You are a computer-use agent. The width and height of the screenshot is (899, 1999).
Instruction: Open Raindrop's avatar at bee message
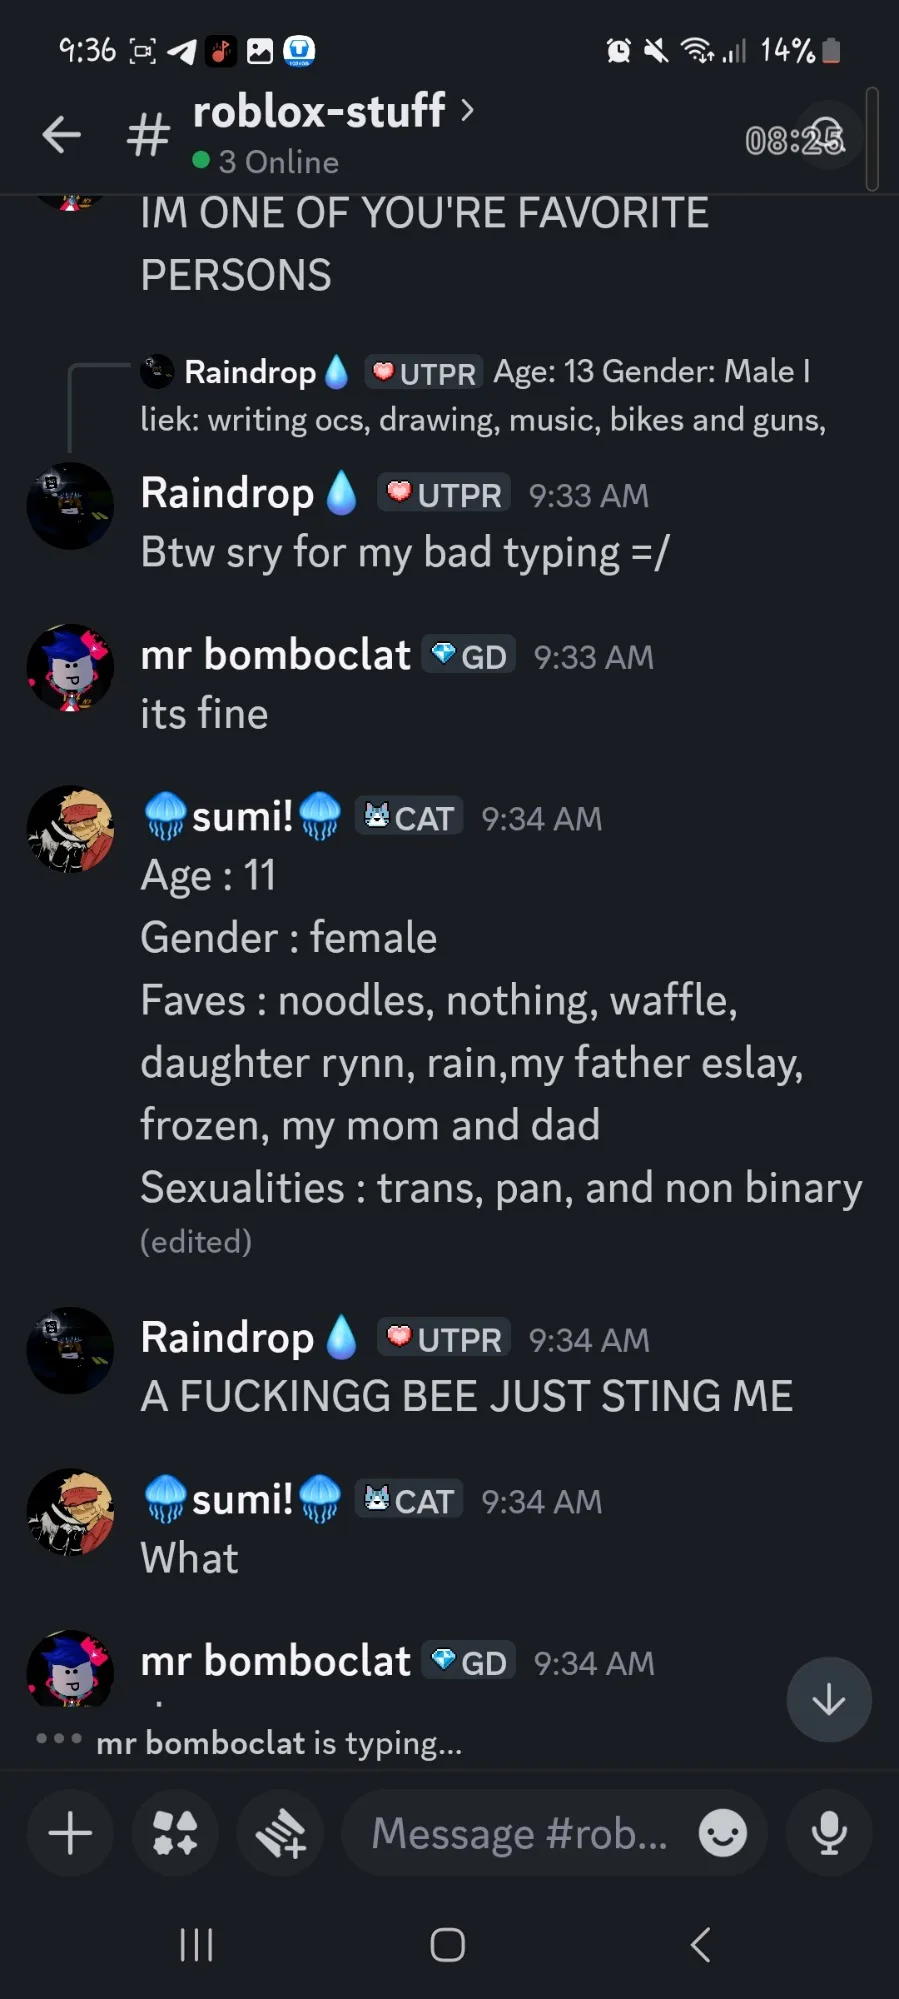click(x=70, y=1350)
